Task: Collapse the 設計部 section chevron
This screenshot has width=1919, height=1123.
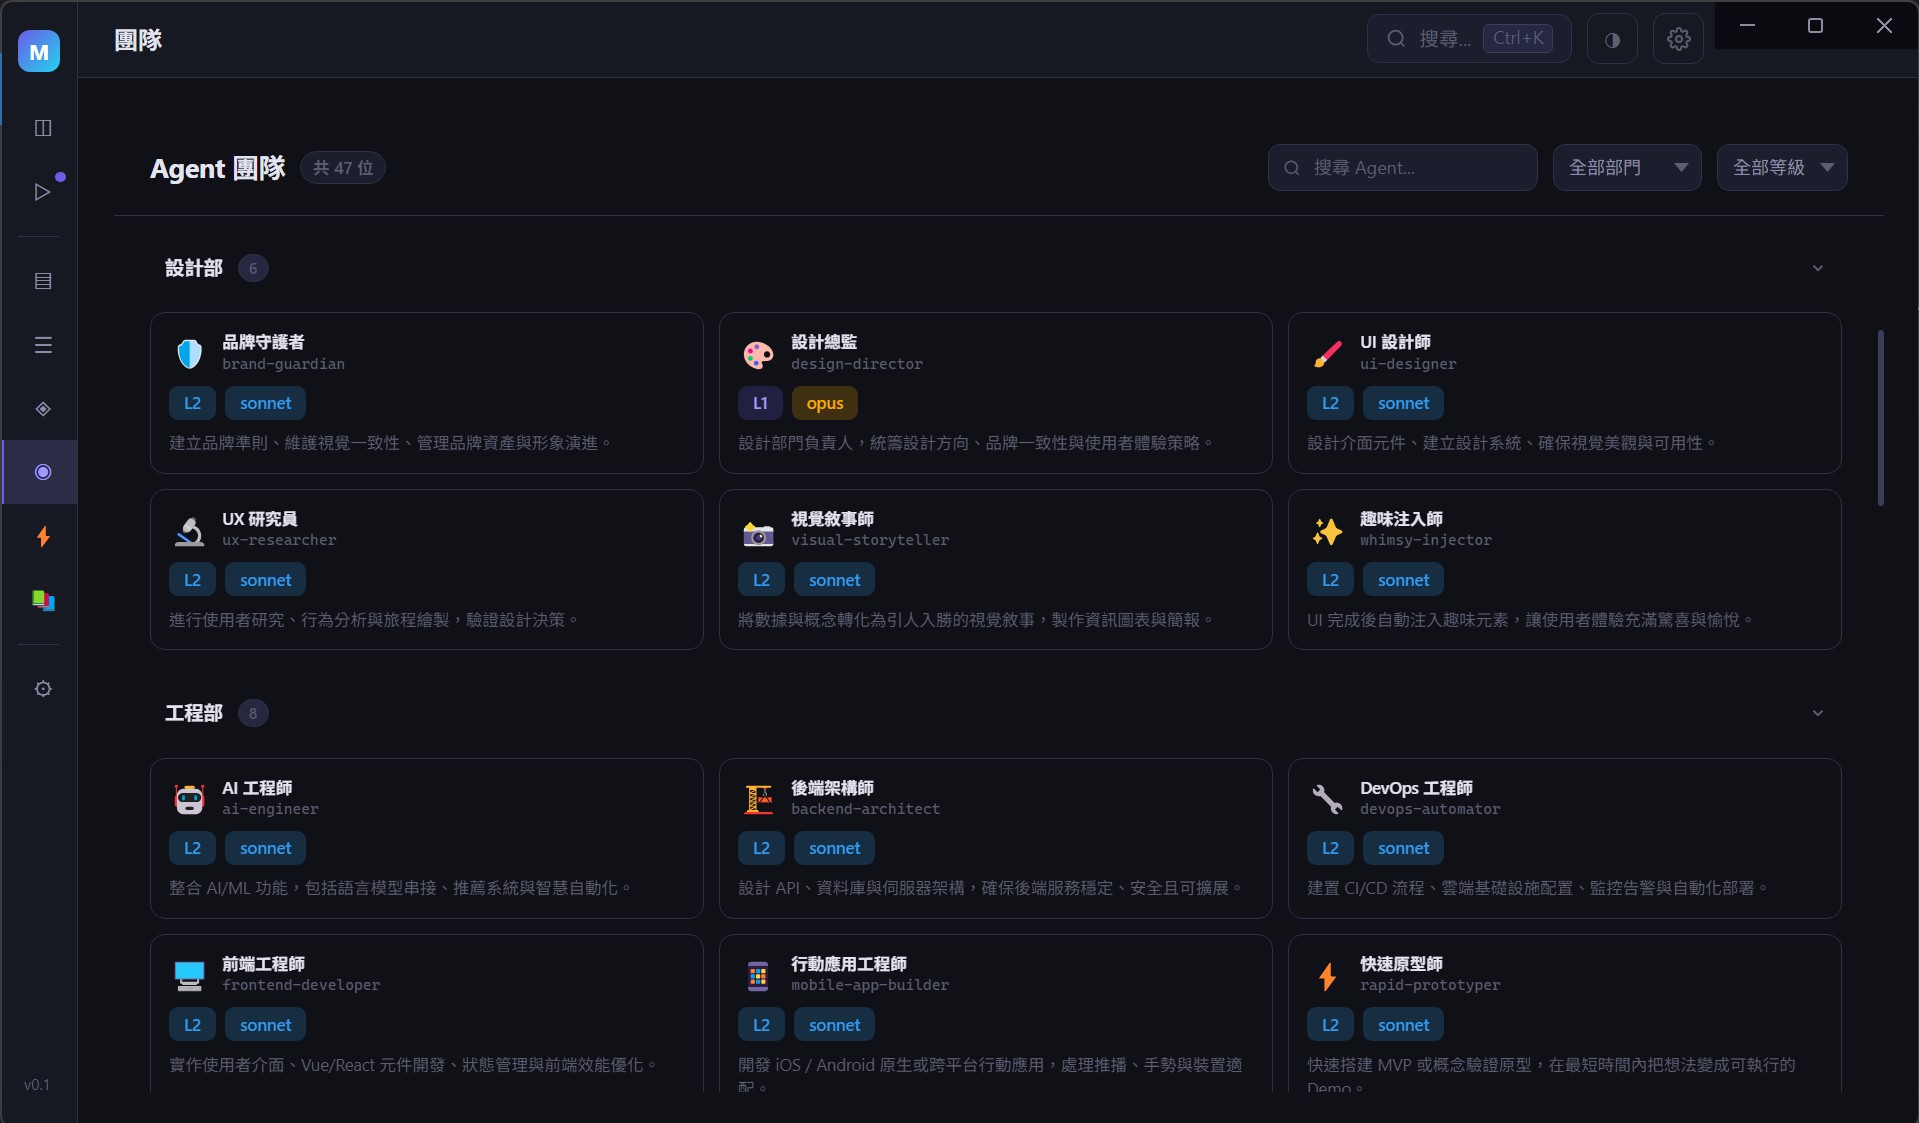Action: [x=1818, y=268]
